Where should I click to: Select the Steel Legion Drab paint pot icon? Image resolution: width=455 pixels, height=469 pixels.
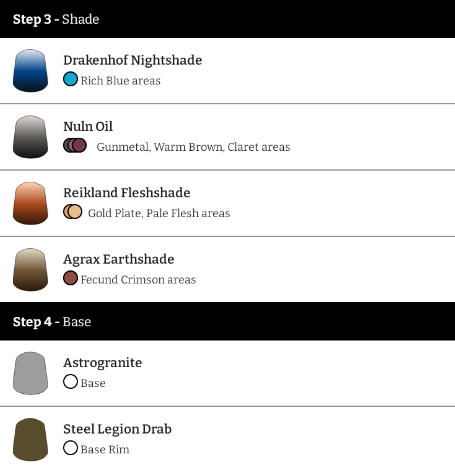point(30,439)
